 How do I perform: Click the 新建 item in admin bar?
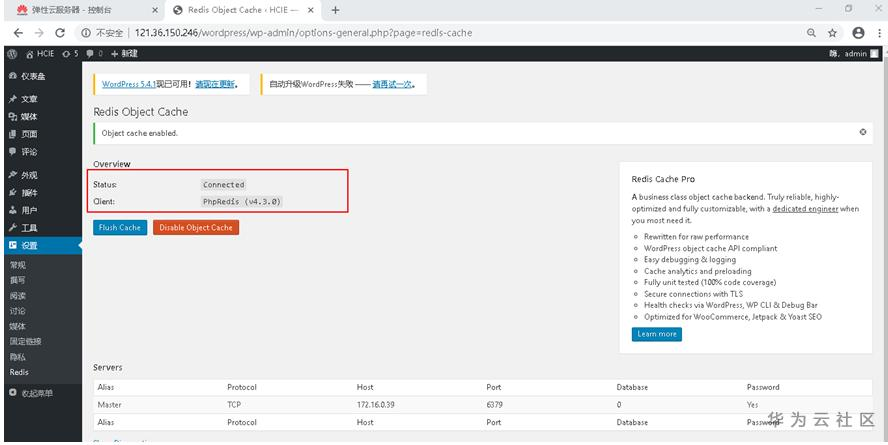coord(124,54)
